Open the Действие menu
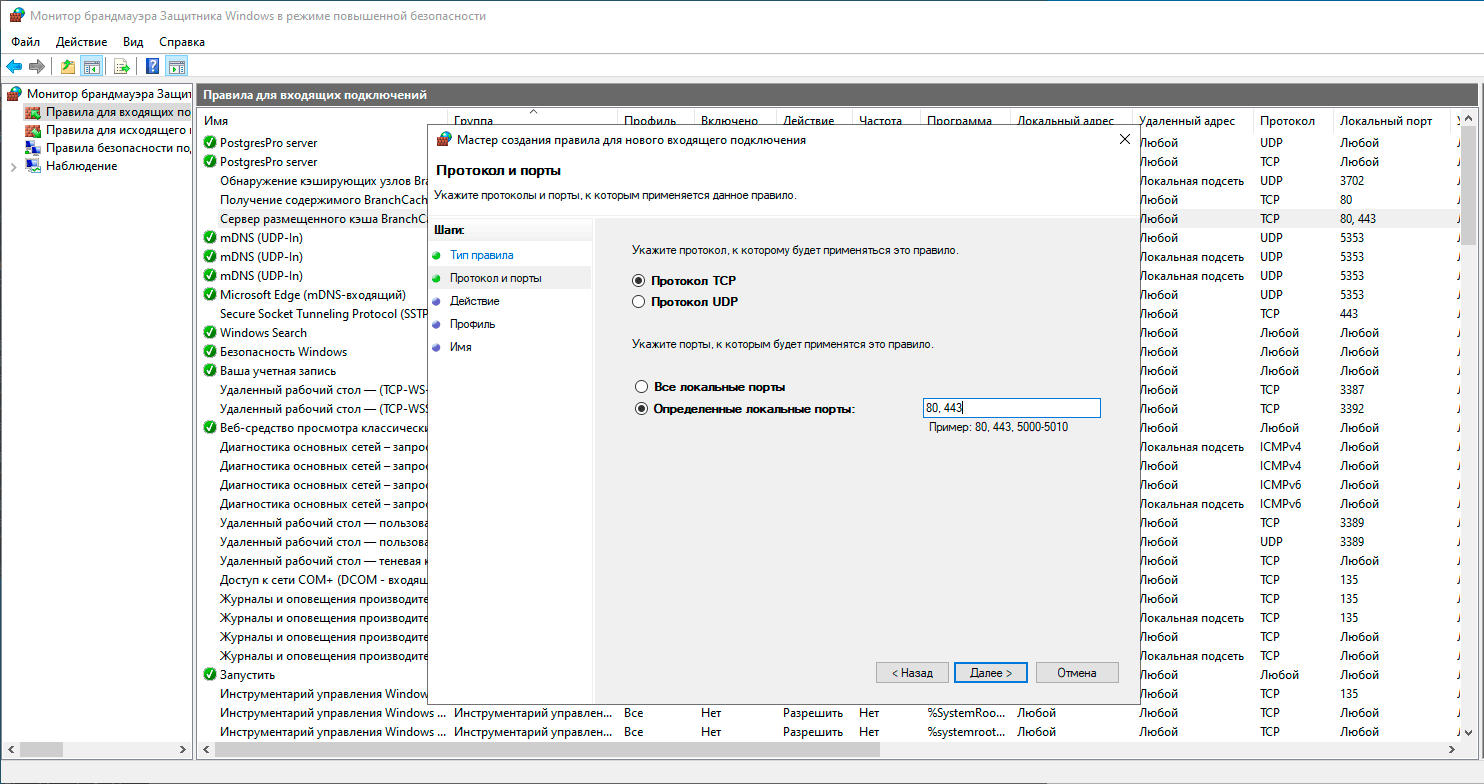 (81, 42)
